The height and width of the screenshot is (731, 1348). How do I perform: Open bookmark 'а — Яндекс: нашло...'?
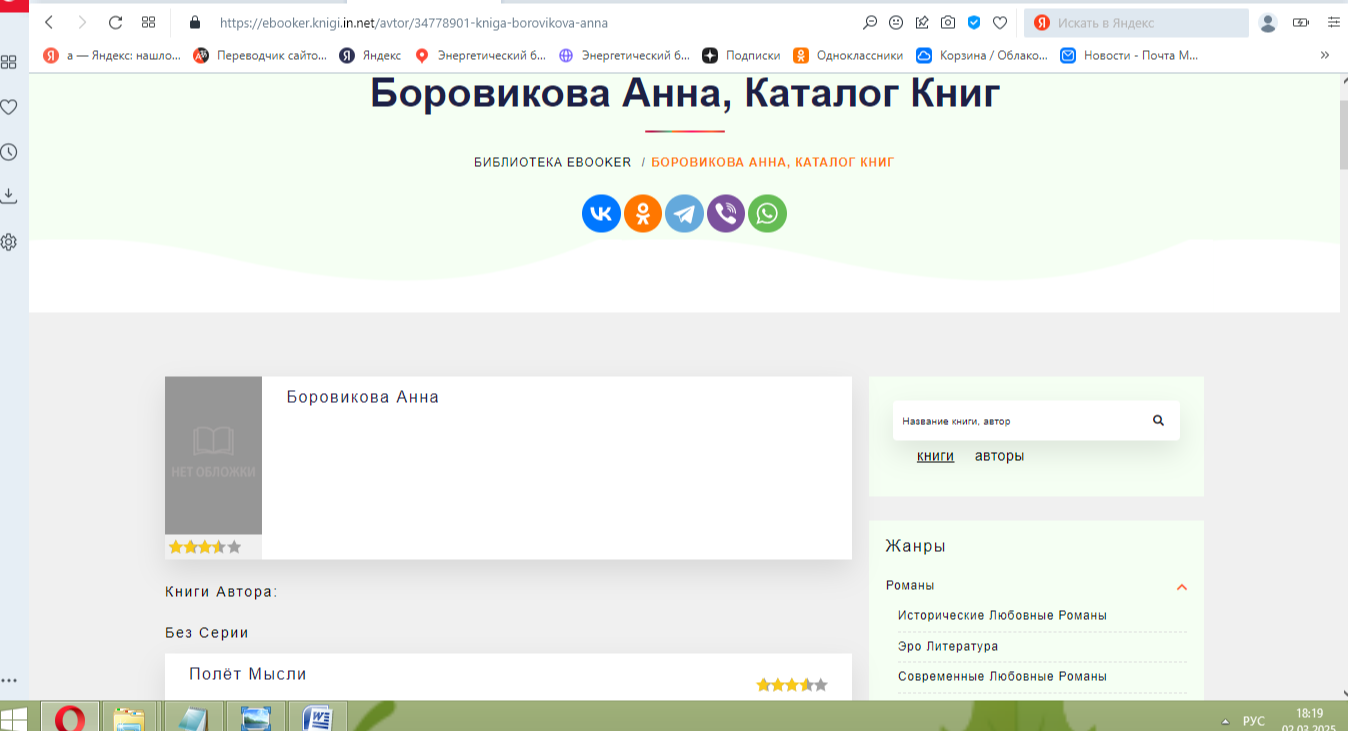coord(112,55)
